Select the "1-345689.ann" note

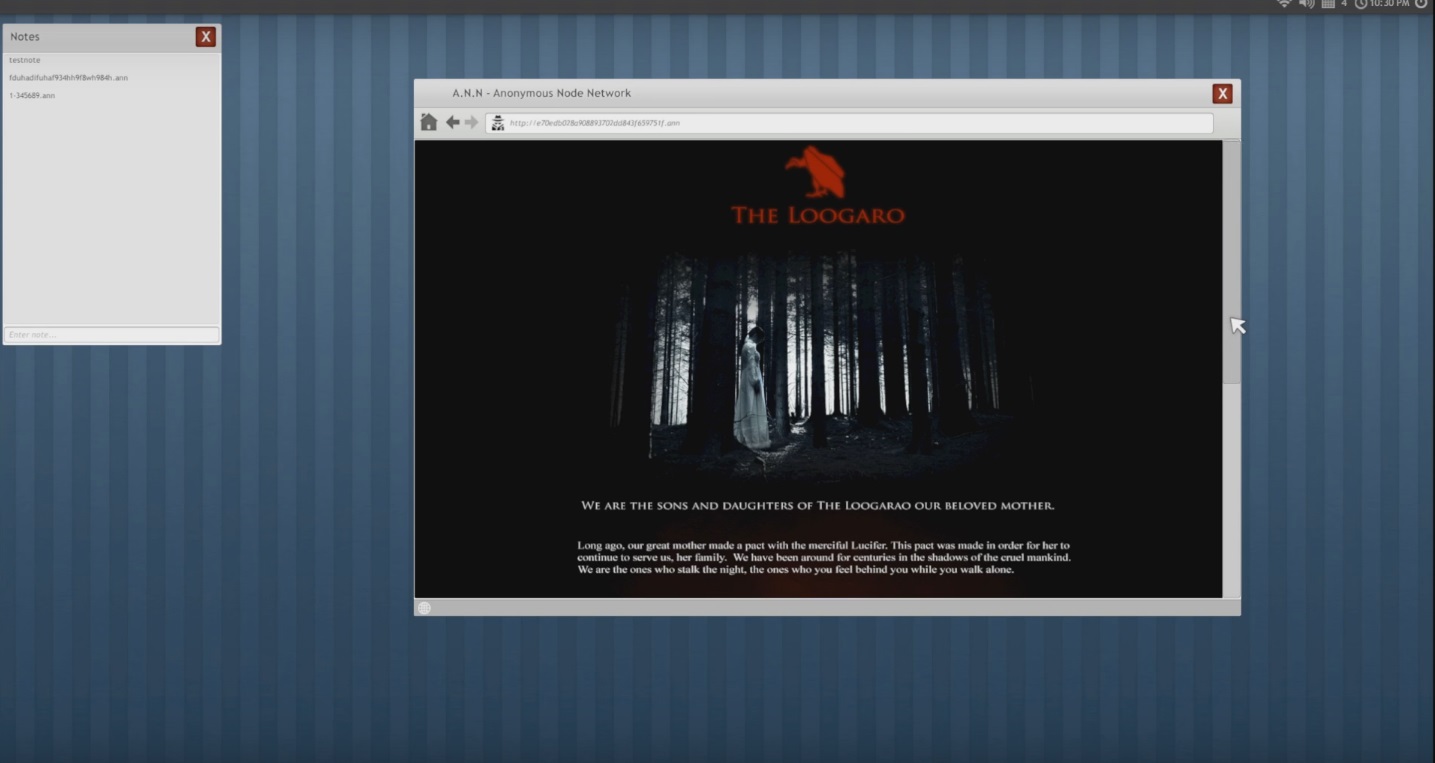(32, 96)
